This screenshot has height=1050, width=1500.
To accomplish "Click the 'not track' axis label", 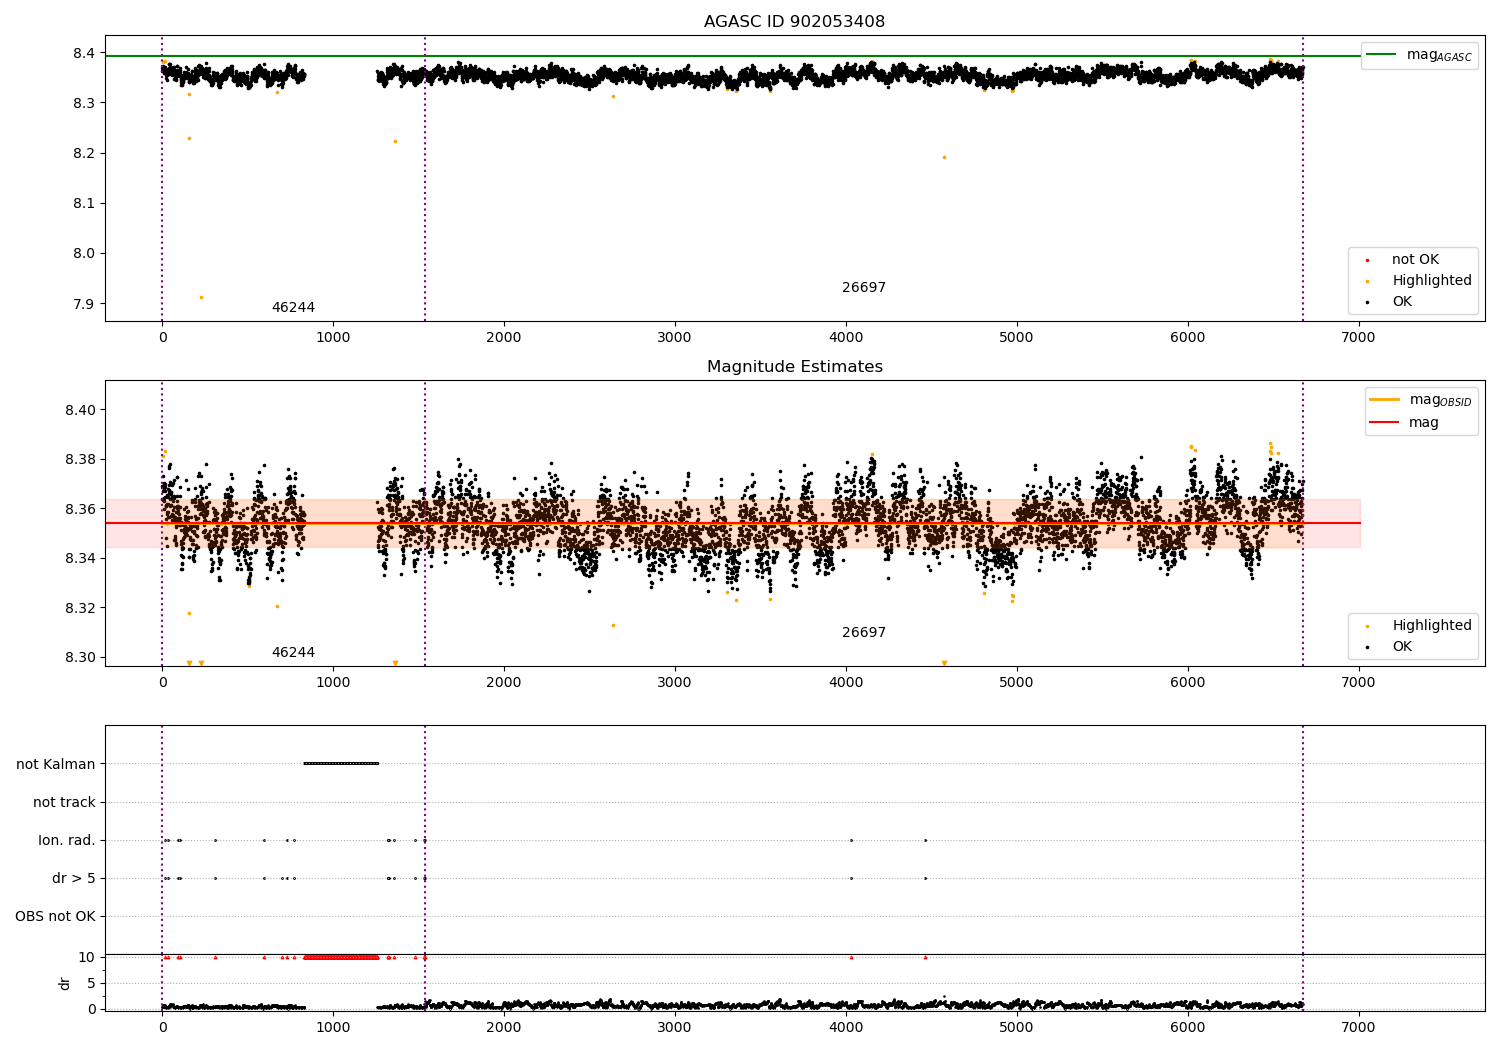I will pos(64,802).
